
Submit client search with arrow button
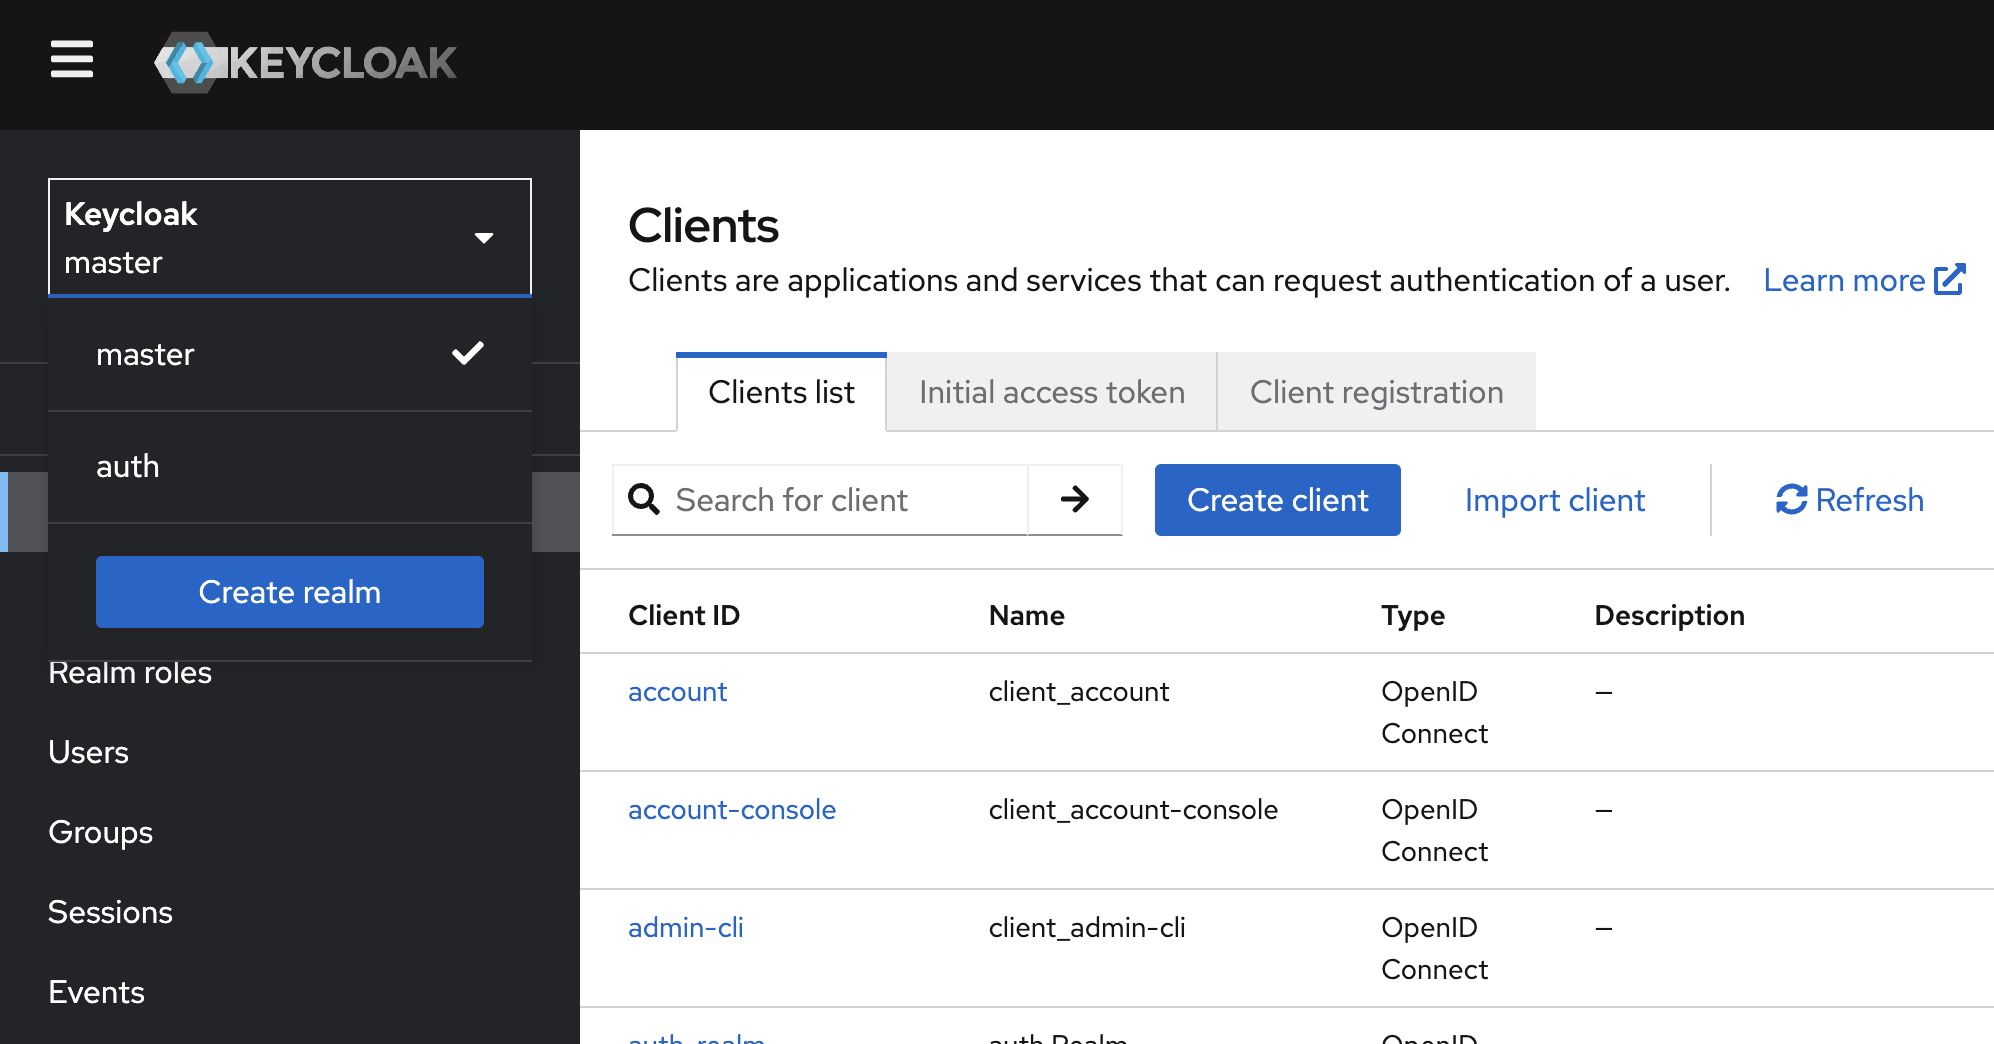click(1075, 500)
